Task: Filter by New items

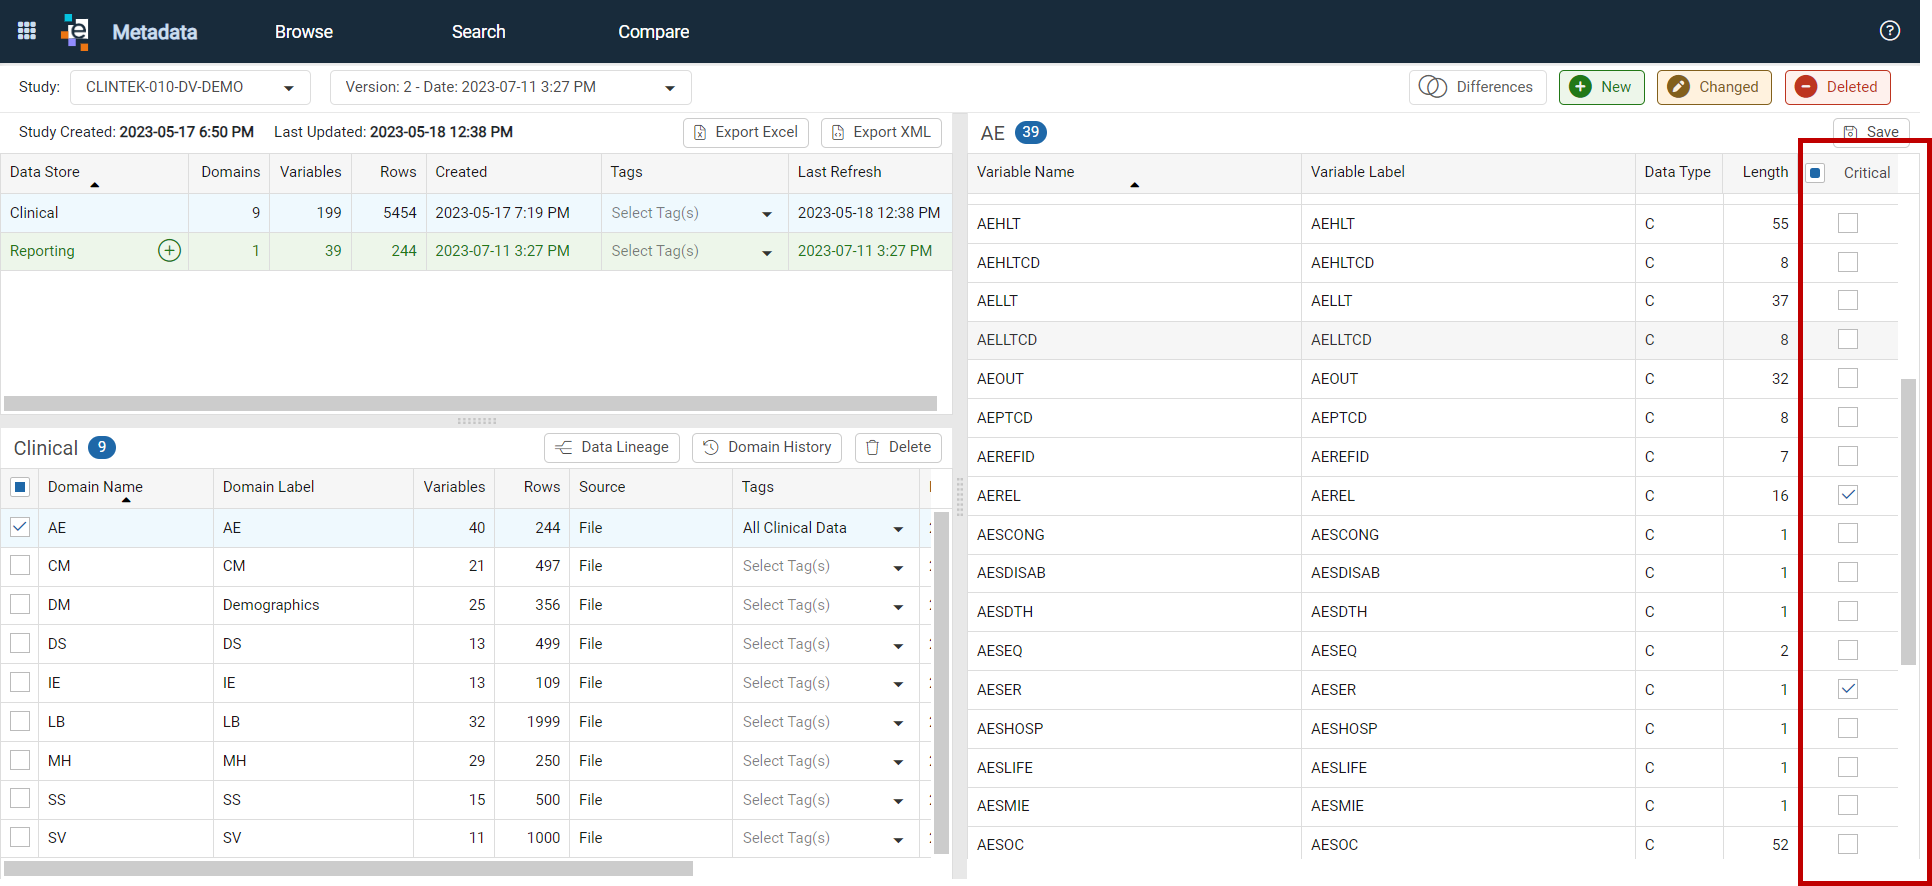Action: (1601, 87)
